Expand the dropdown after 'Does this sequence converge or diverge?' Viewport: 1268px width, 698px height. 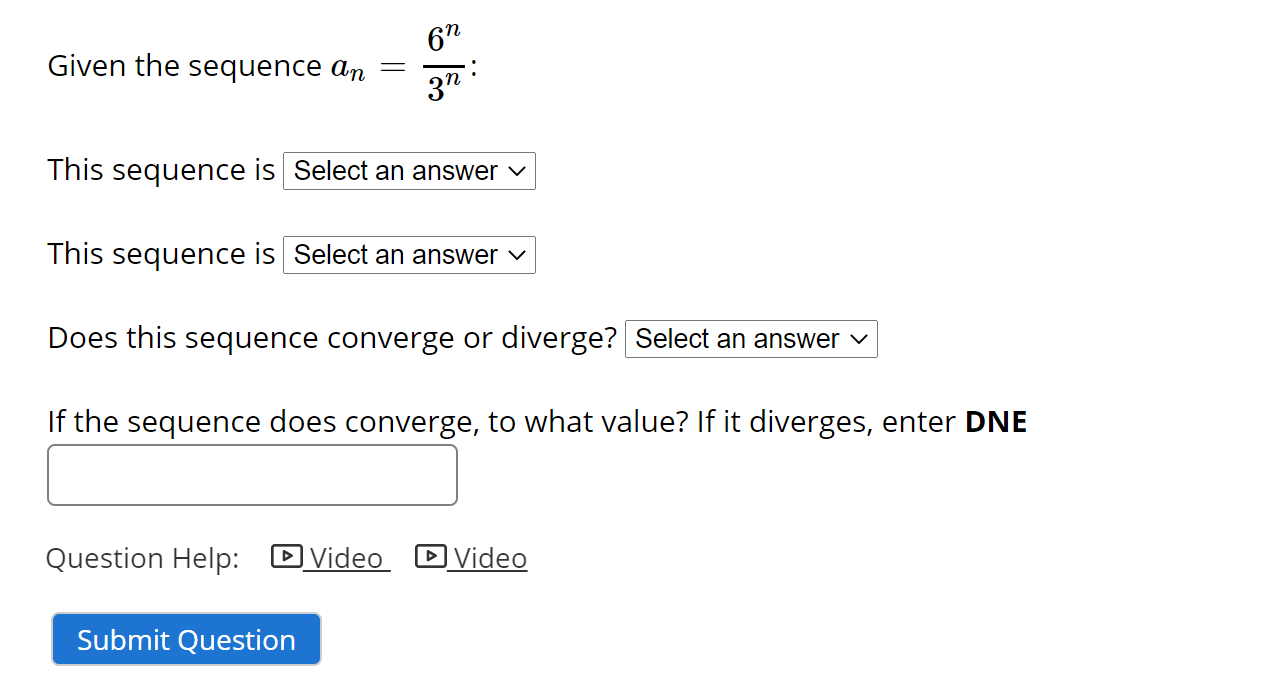tap(751, 339)
